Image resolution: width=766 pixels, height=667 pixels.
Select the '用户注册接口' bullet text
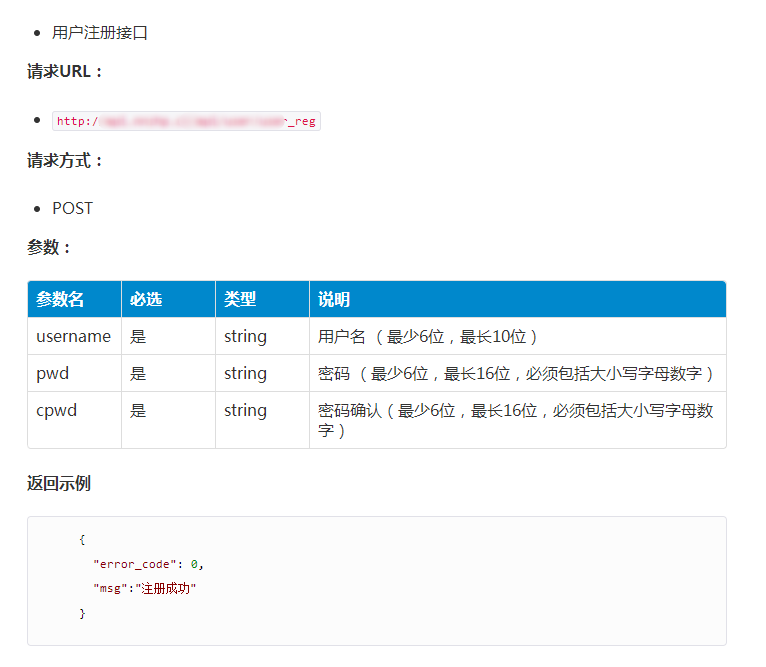pos(100,33)
